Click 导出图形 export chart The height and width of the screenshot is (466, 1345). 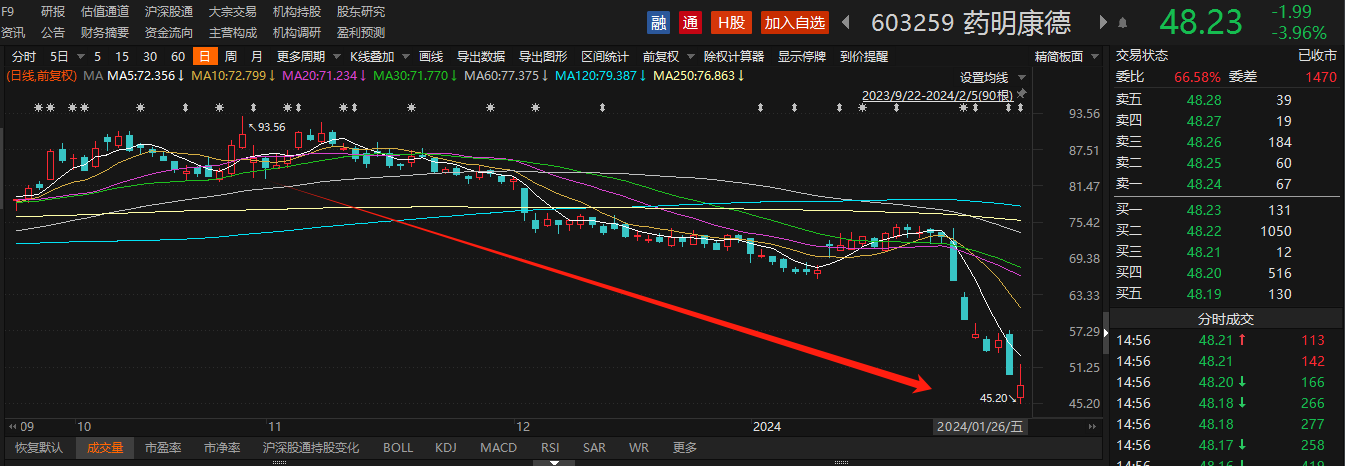(543, 56)
